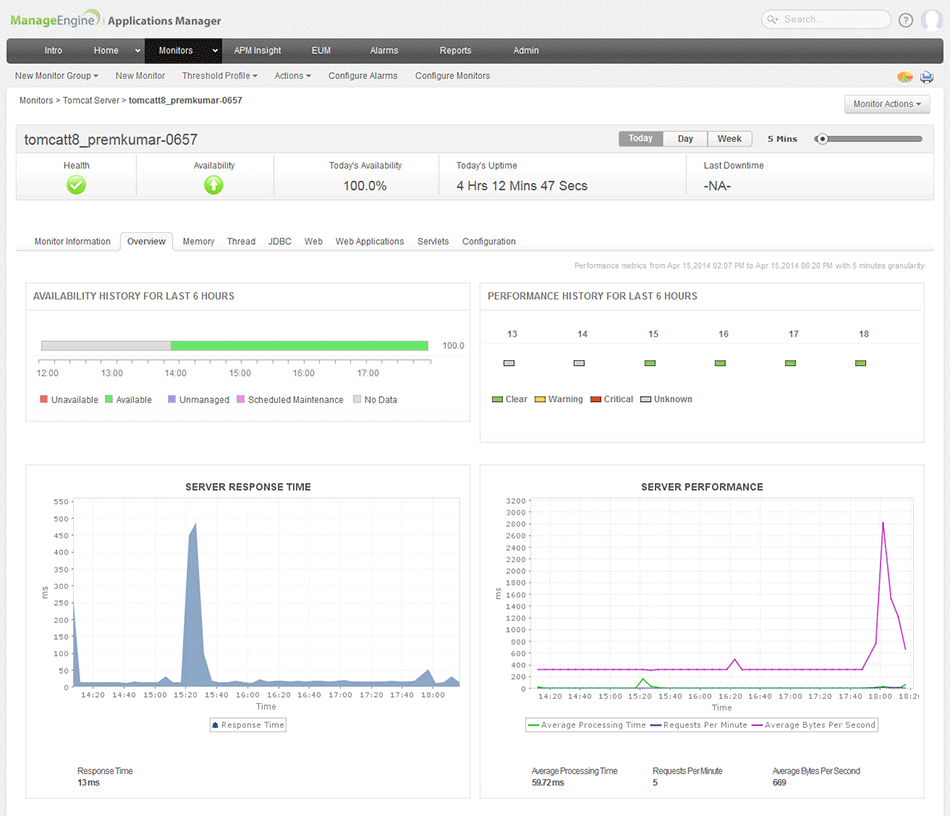The height and width of the screenshot is (816, 950).
Task: Switch time range to Today
Action: pos(640,139)
